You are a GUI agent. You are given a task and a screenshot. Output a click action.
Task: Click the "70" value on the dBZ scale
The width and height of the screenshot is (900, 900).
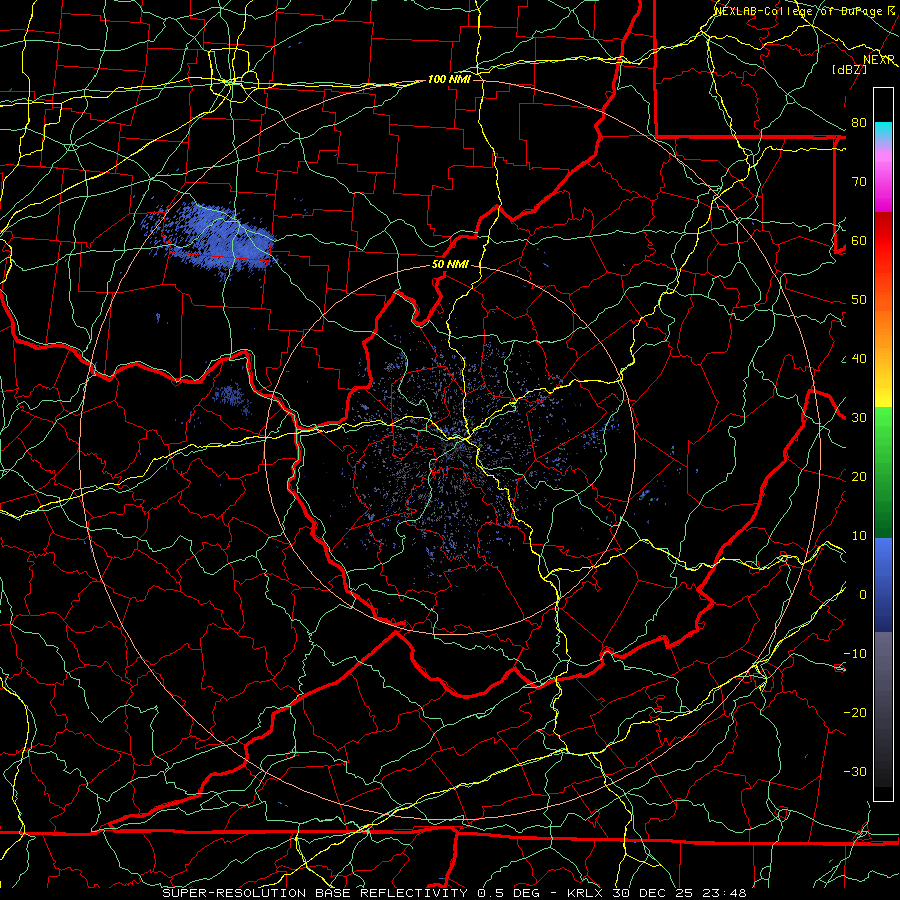tap(859, 181)
